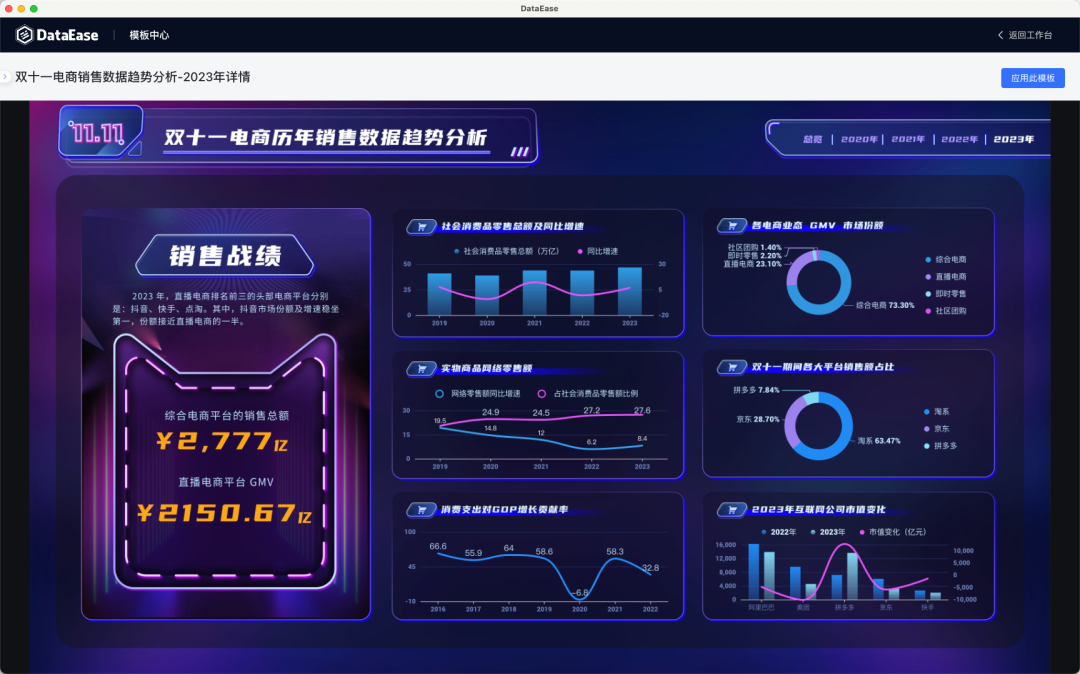Click the 32.8 data point in GDP chart

pos(650,568)
